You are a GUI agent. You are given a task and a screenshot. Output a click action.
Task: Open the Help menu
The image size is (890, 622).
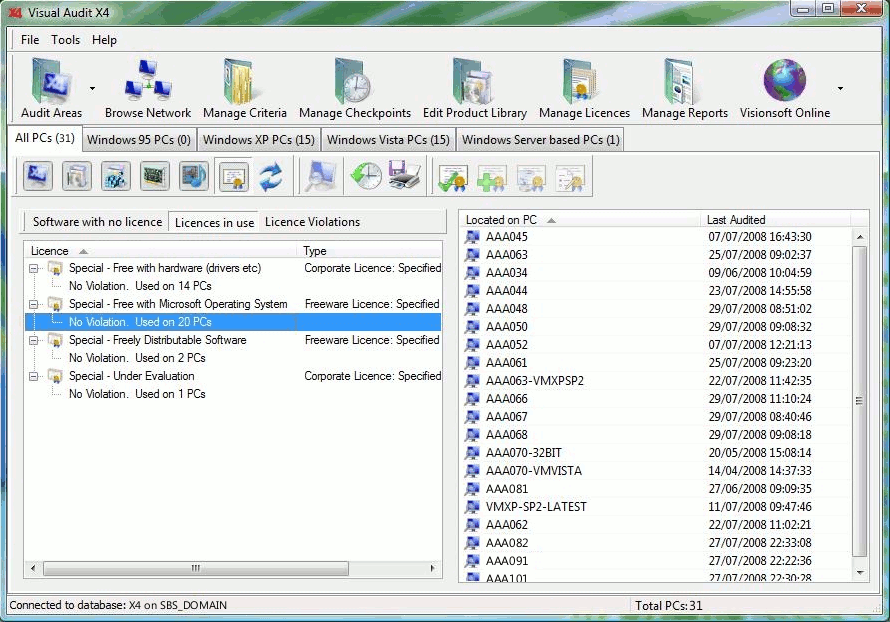[104, 40]
